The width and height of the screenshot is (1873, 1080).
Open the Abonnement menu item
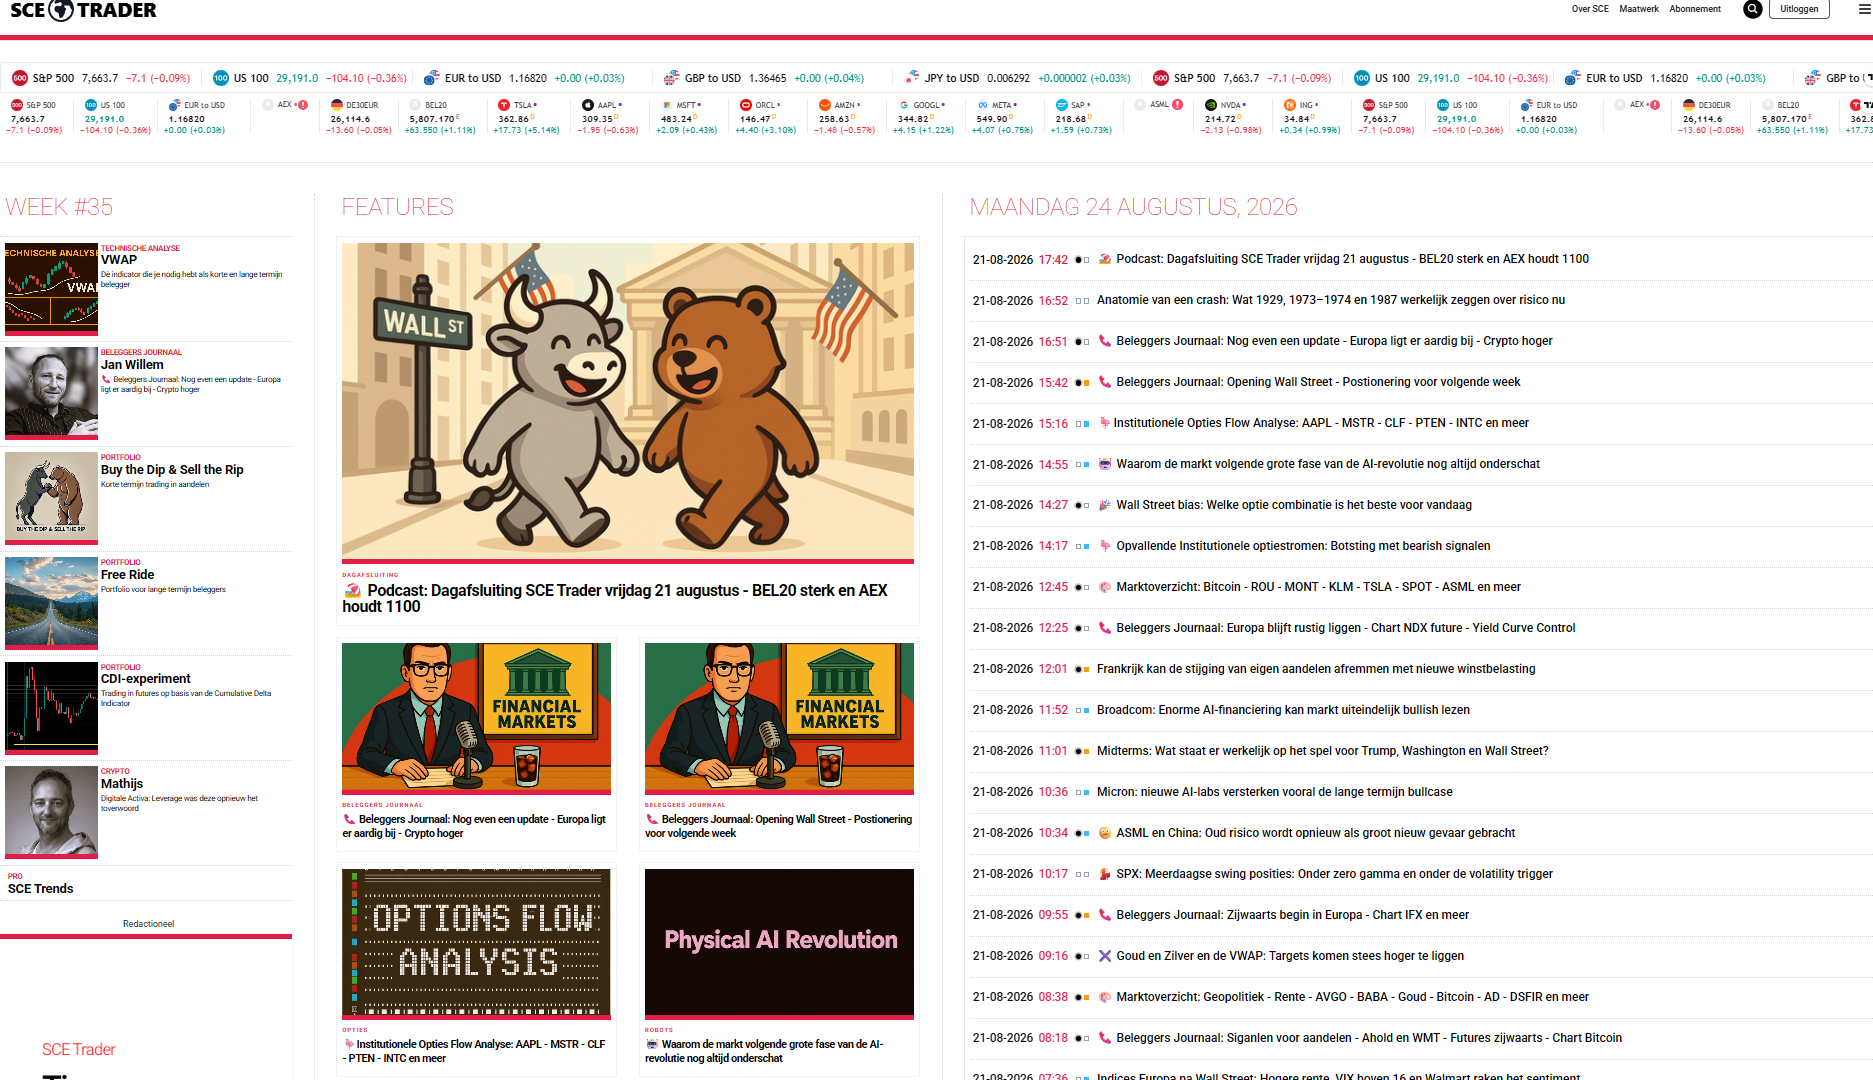(x=1695, y=9)
